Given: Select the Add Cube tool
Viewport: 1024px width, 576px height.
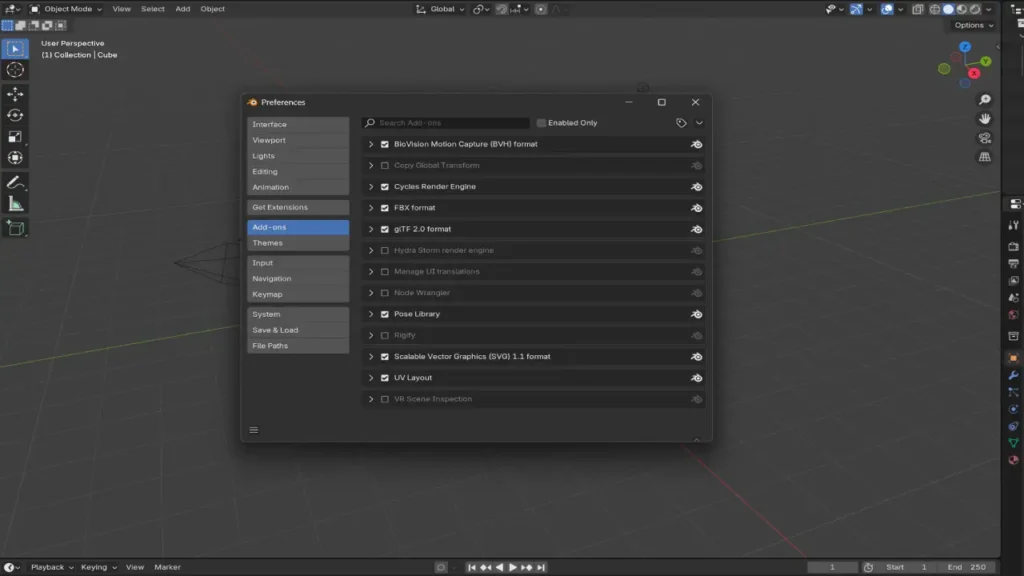Looking at the screenshot, I should 15,229.
